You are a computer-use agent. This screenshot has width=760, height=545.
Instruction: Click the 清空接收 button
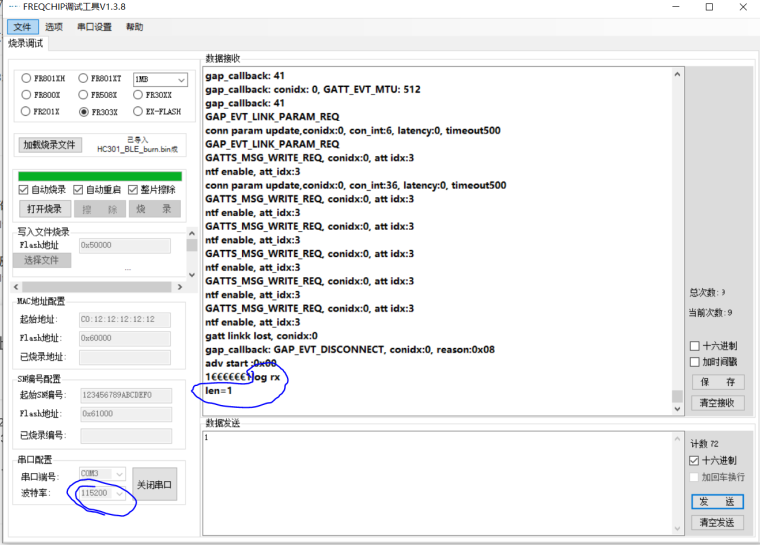click(715, 402)
